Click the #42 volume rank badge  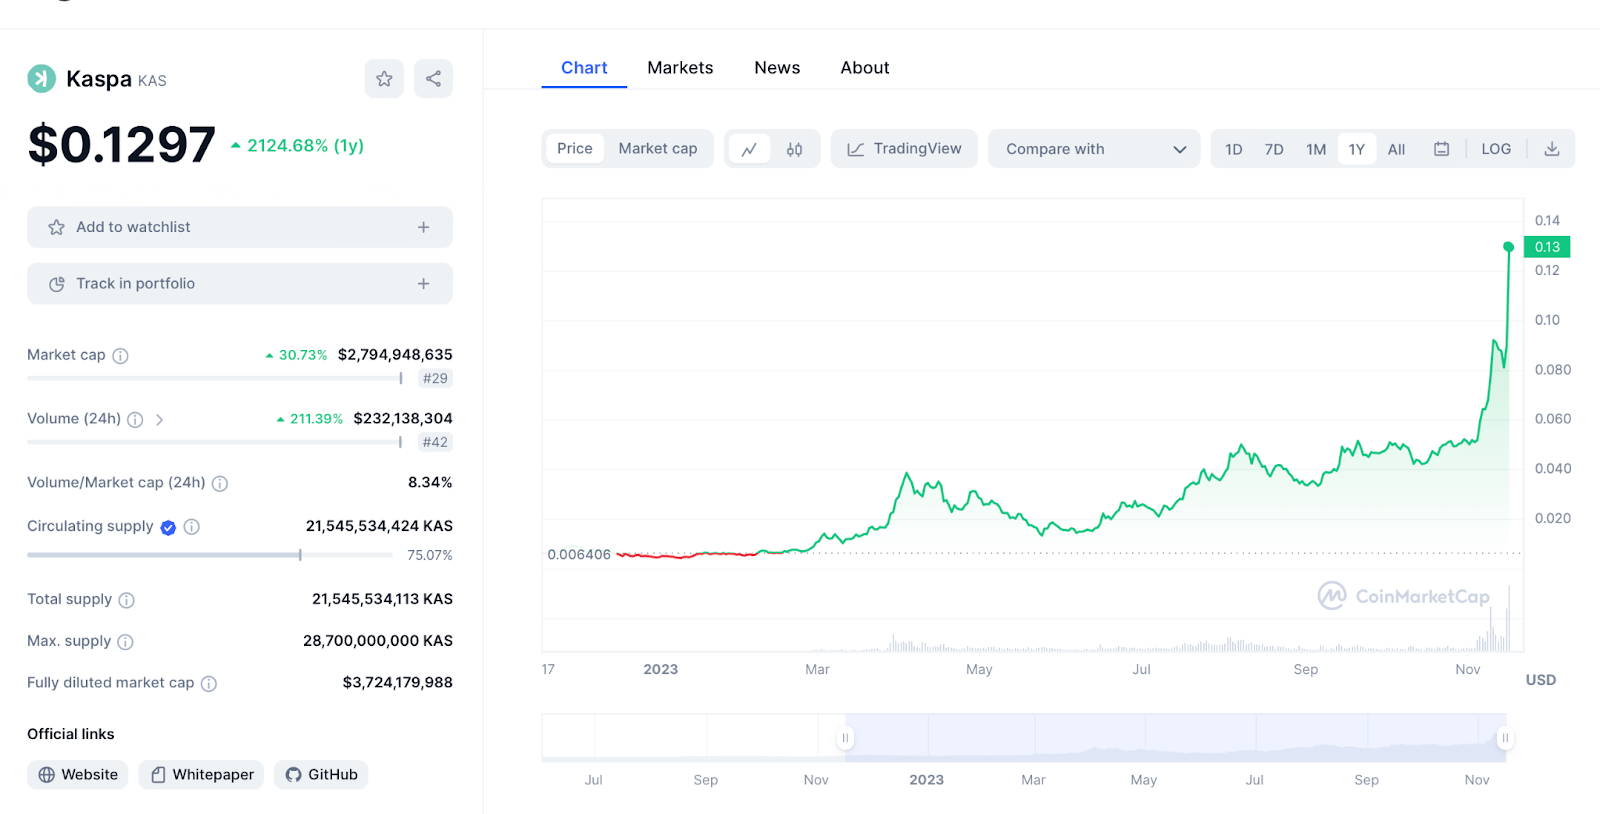[x=435, y=442]
